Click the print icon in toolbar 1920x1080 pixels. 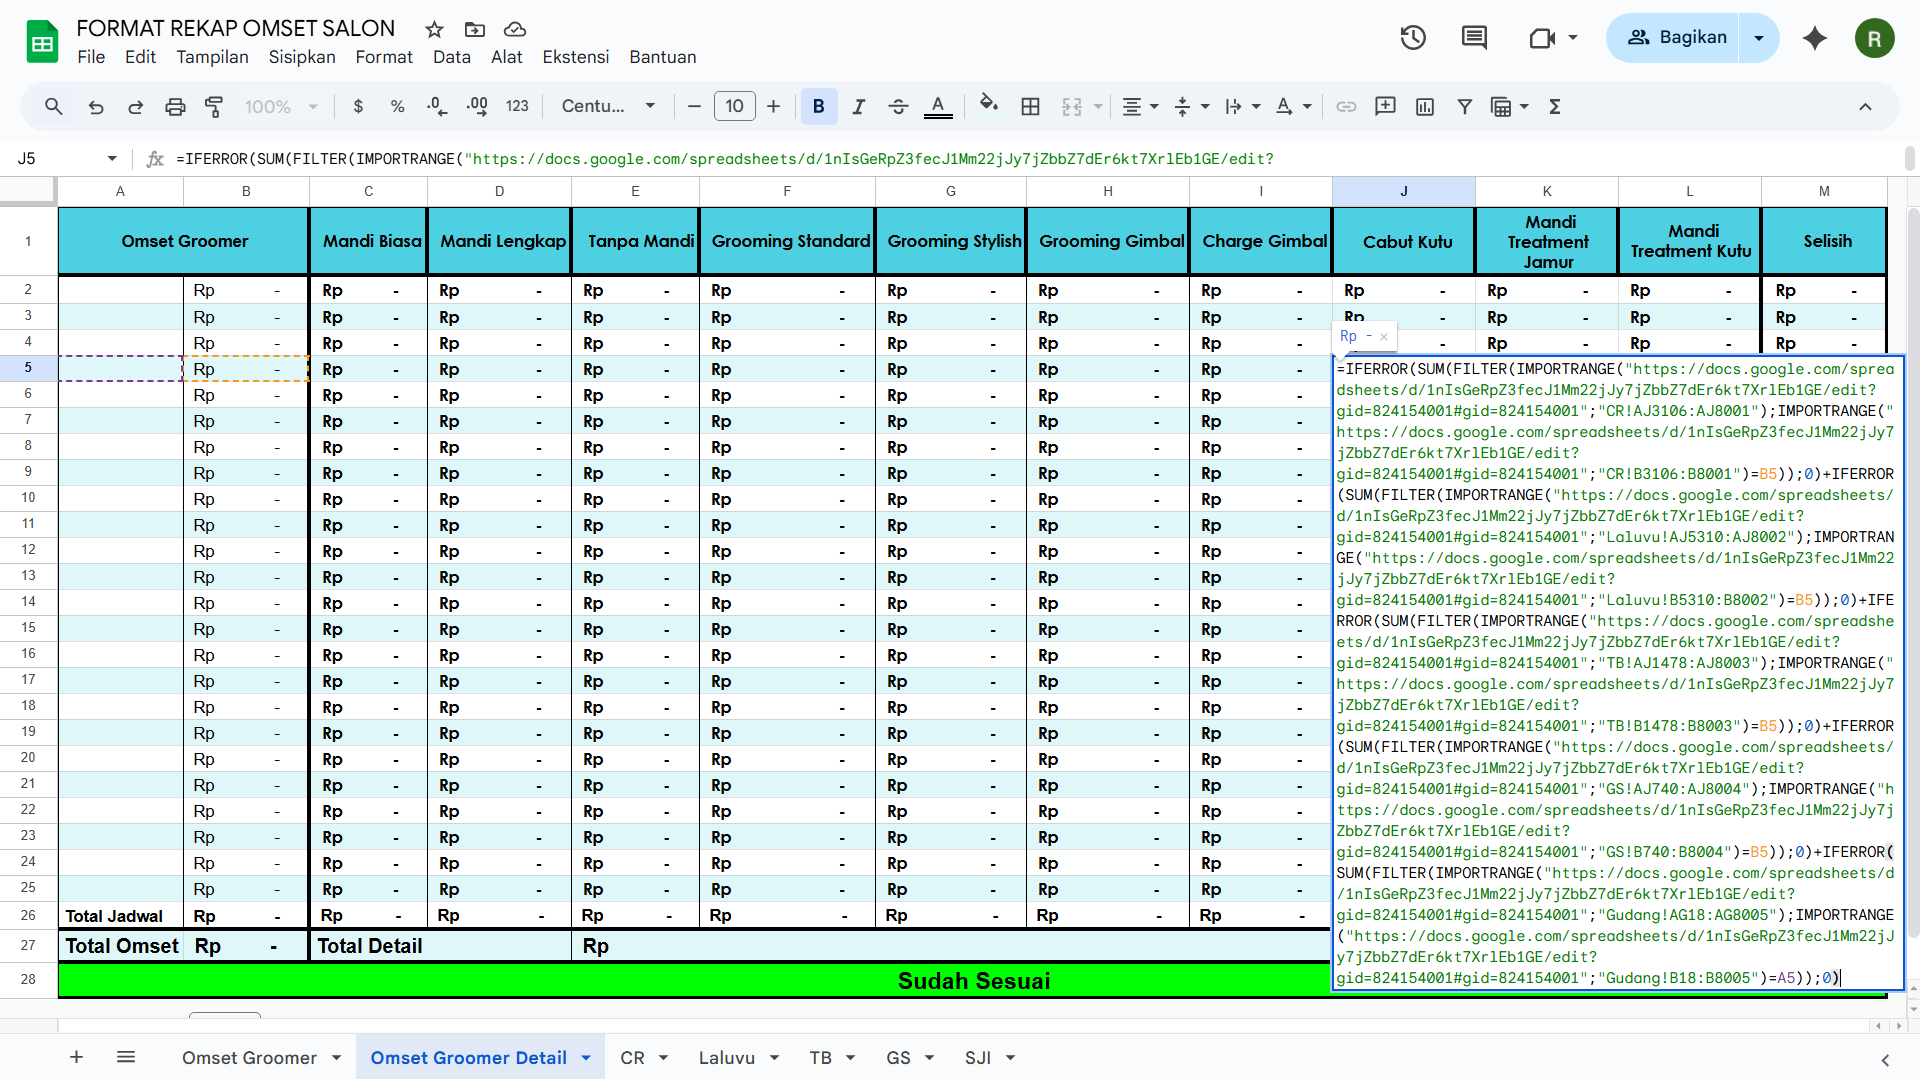[175, 106]
